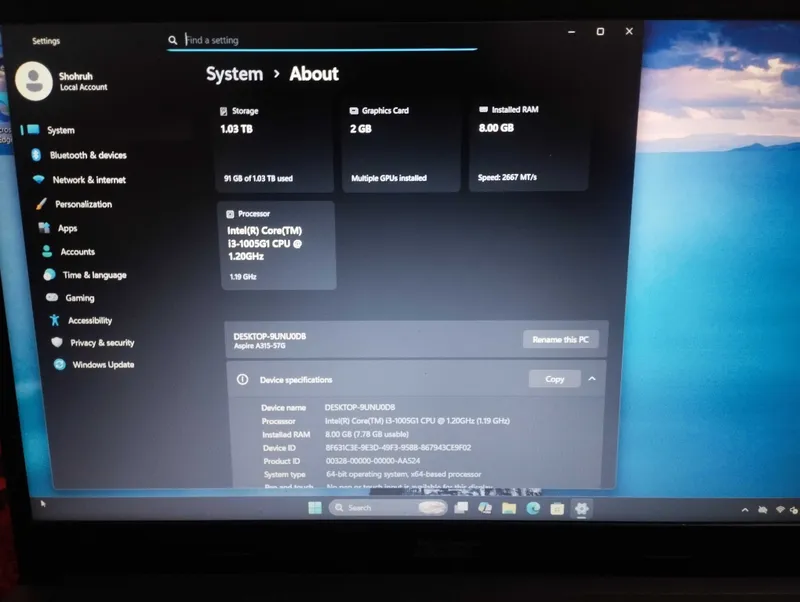The width and height of the screenshot is (800, 602).
Task: Click the System monitor icon in sidebar
Action: (33, 129)
